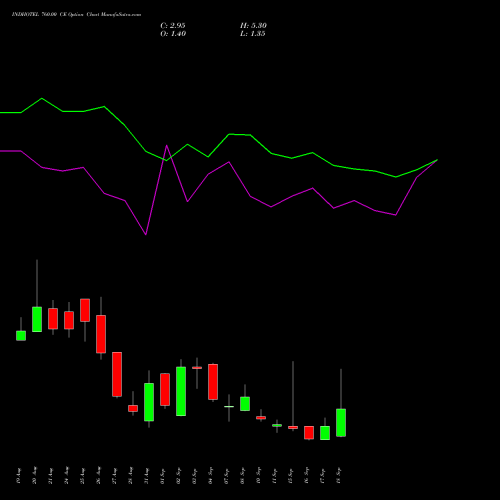Click the 20 Aug date label

(x=35, y=476)
